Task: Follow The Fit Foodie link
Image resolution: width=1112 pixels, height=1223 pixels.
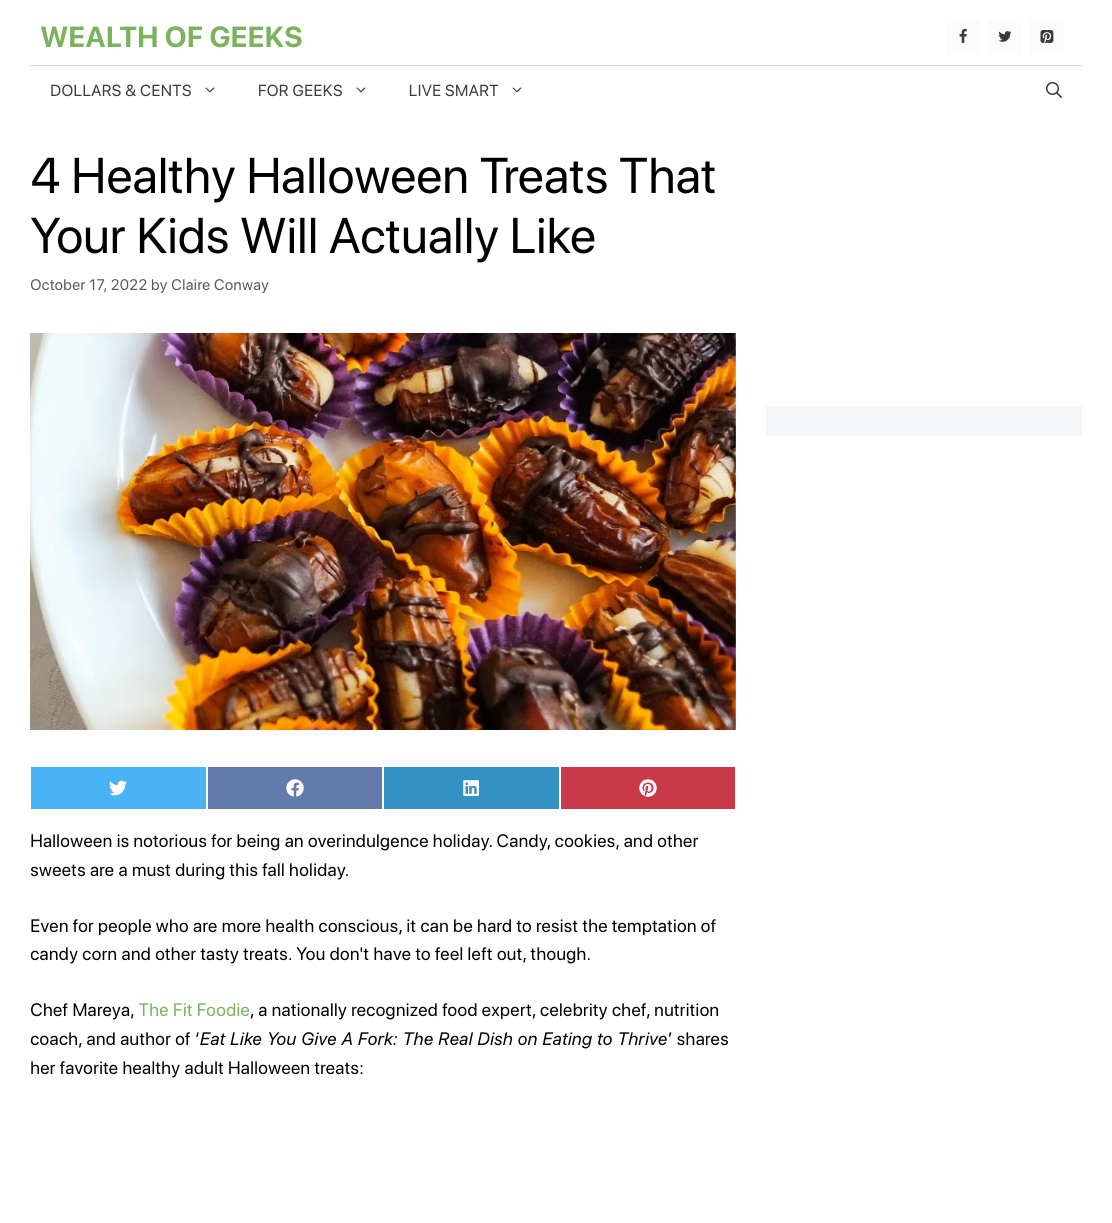Action: [x=194, y=1010]
